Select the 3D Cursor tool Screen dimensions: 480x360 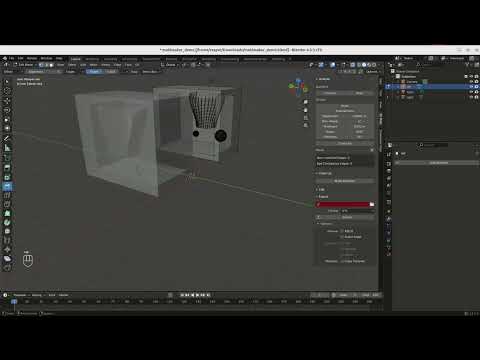(x=7, y=91)
